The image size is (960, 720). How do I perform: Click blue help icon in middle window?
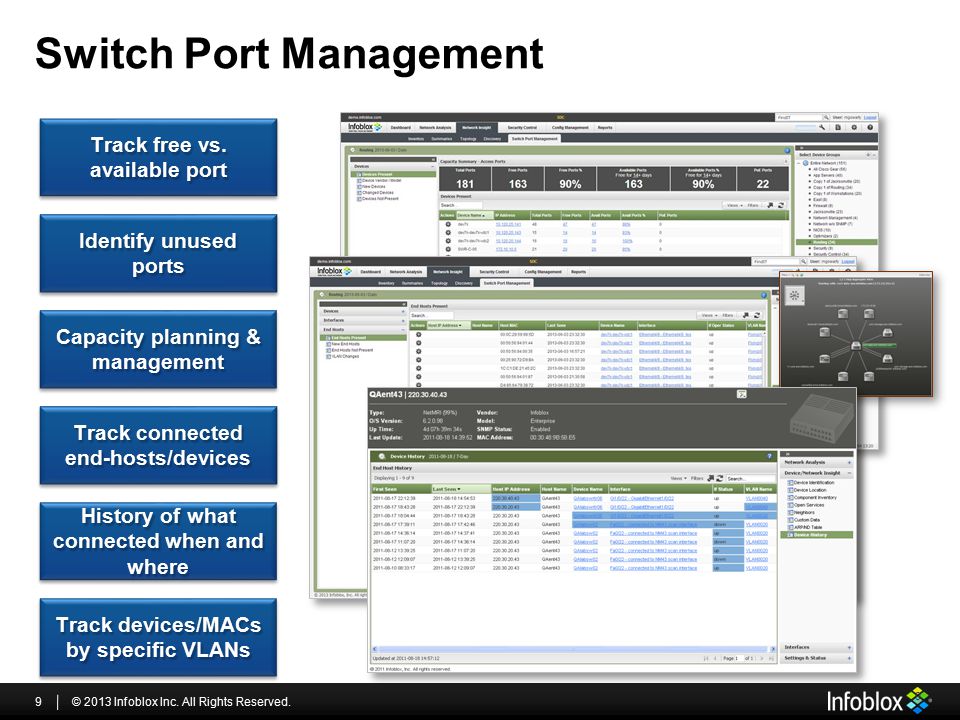pos(763,295)
